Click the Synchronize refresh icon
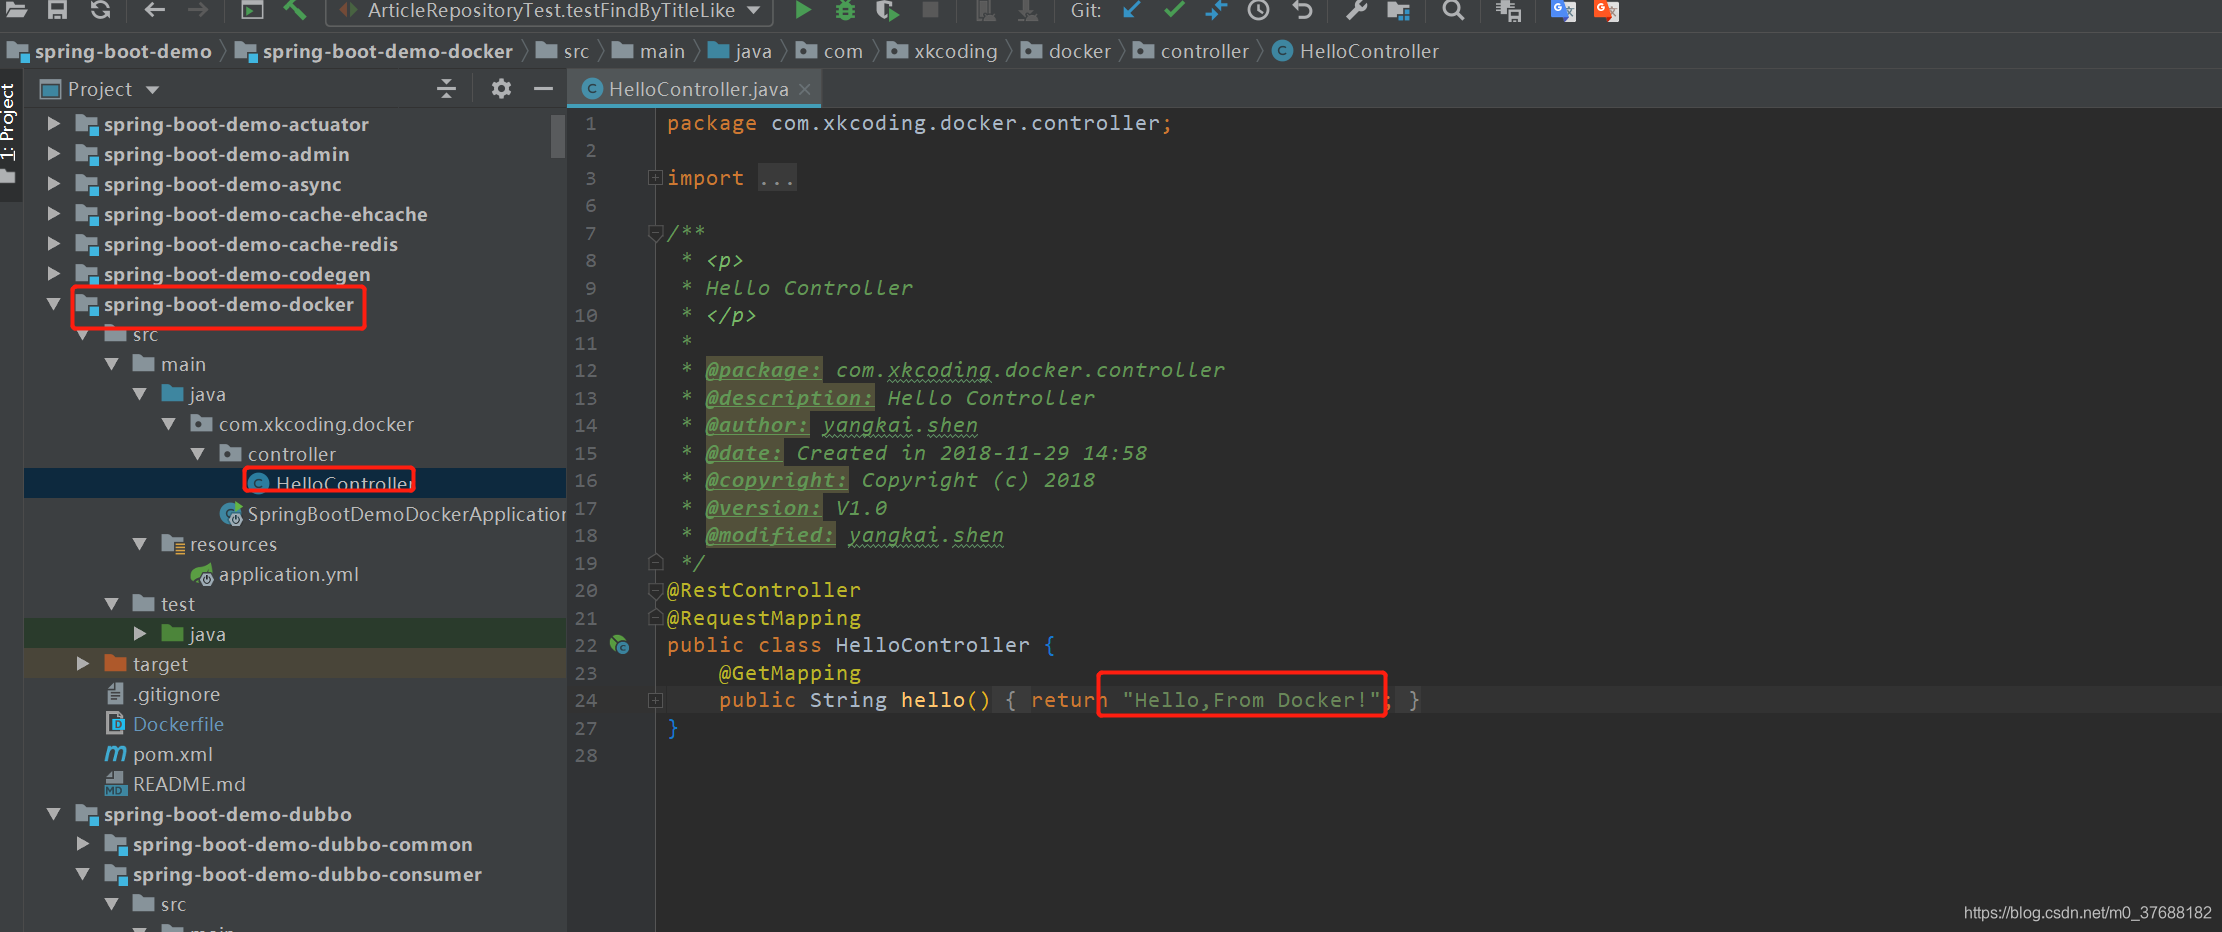This screenshot has width=2222, height=932. [100, 10]
